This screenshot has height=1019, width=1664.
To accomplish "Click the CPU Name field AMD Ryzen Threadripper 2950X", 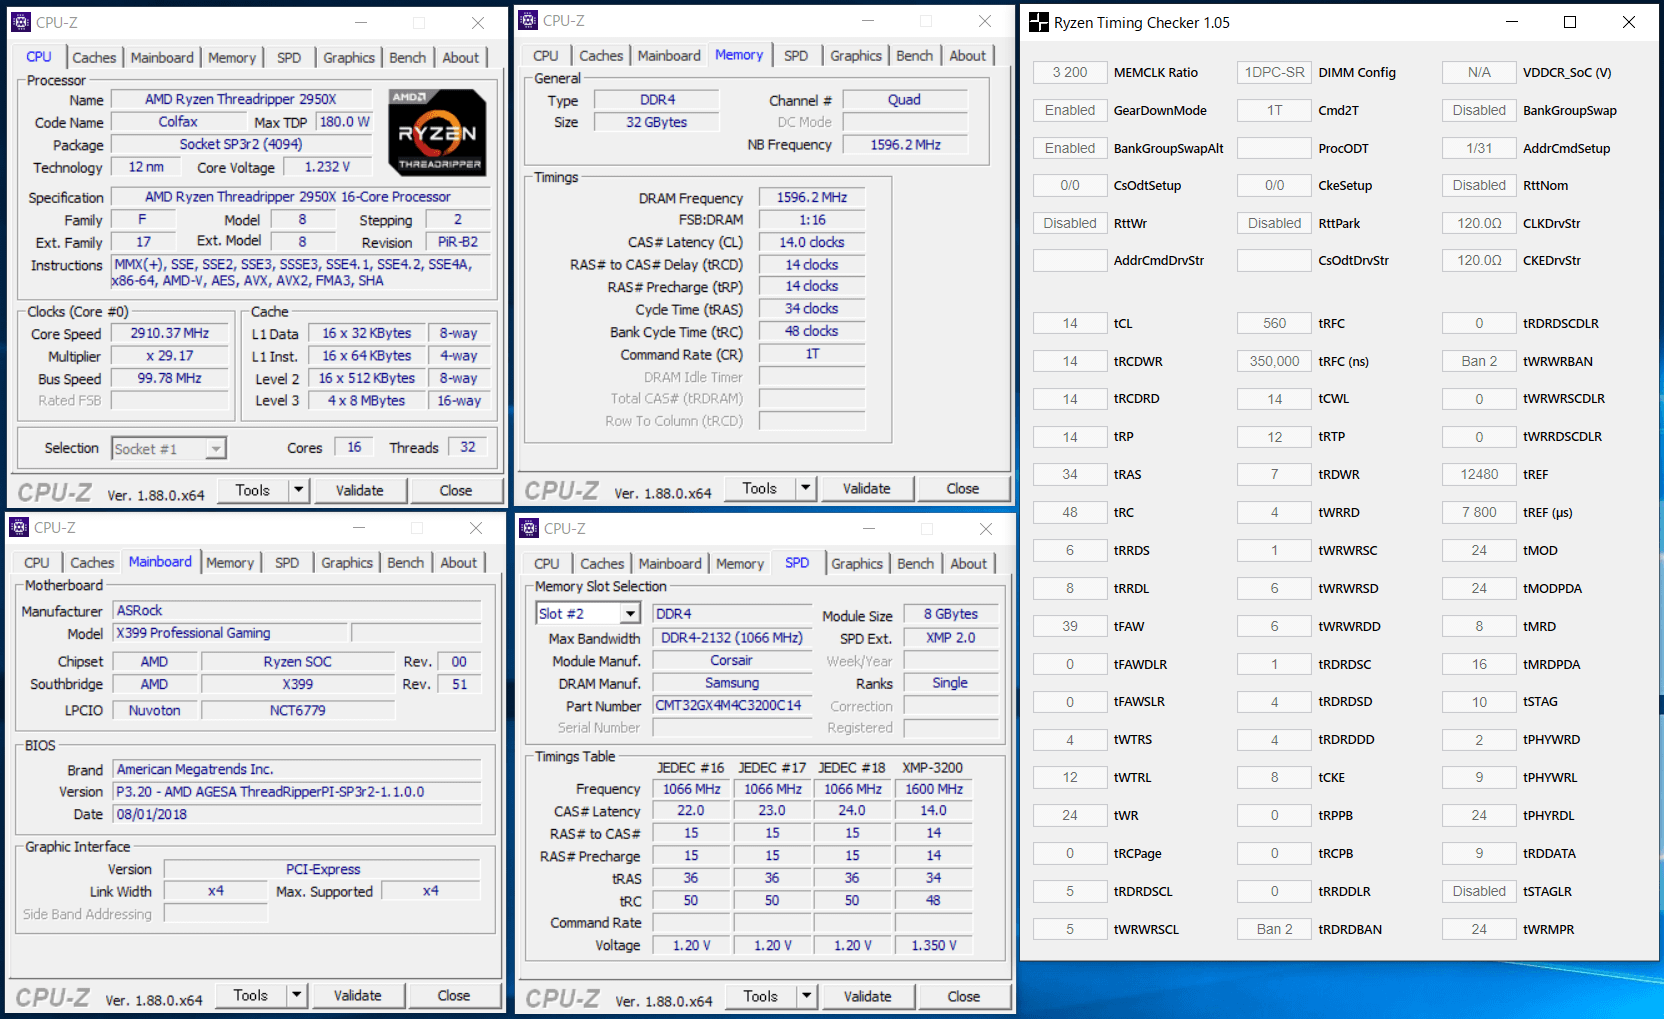I will pyautogui.click(x=241, y=99).
